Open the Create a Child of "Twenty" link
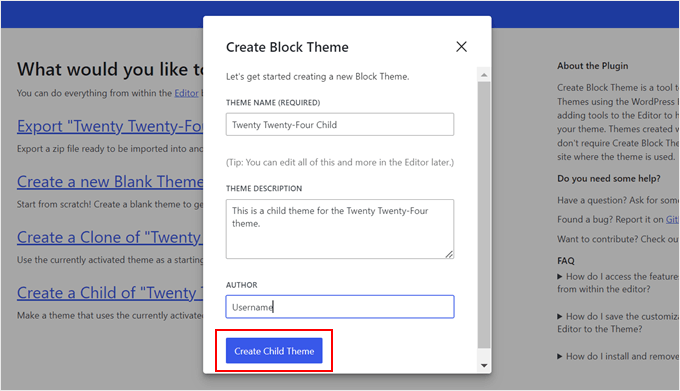This screenshot has width=680, height=391. pos(110,293)
